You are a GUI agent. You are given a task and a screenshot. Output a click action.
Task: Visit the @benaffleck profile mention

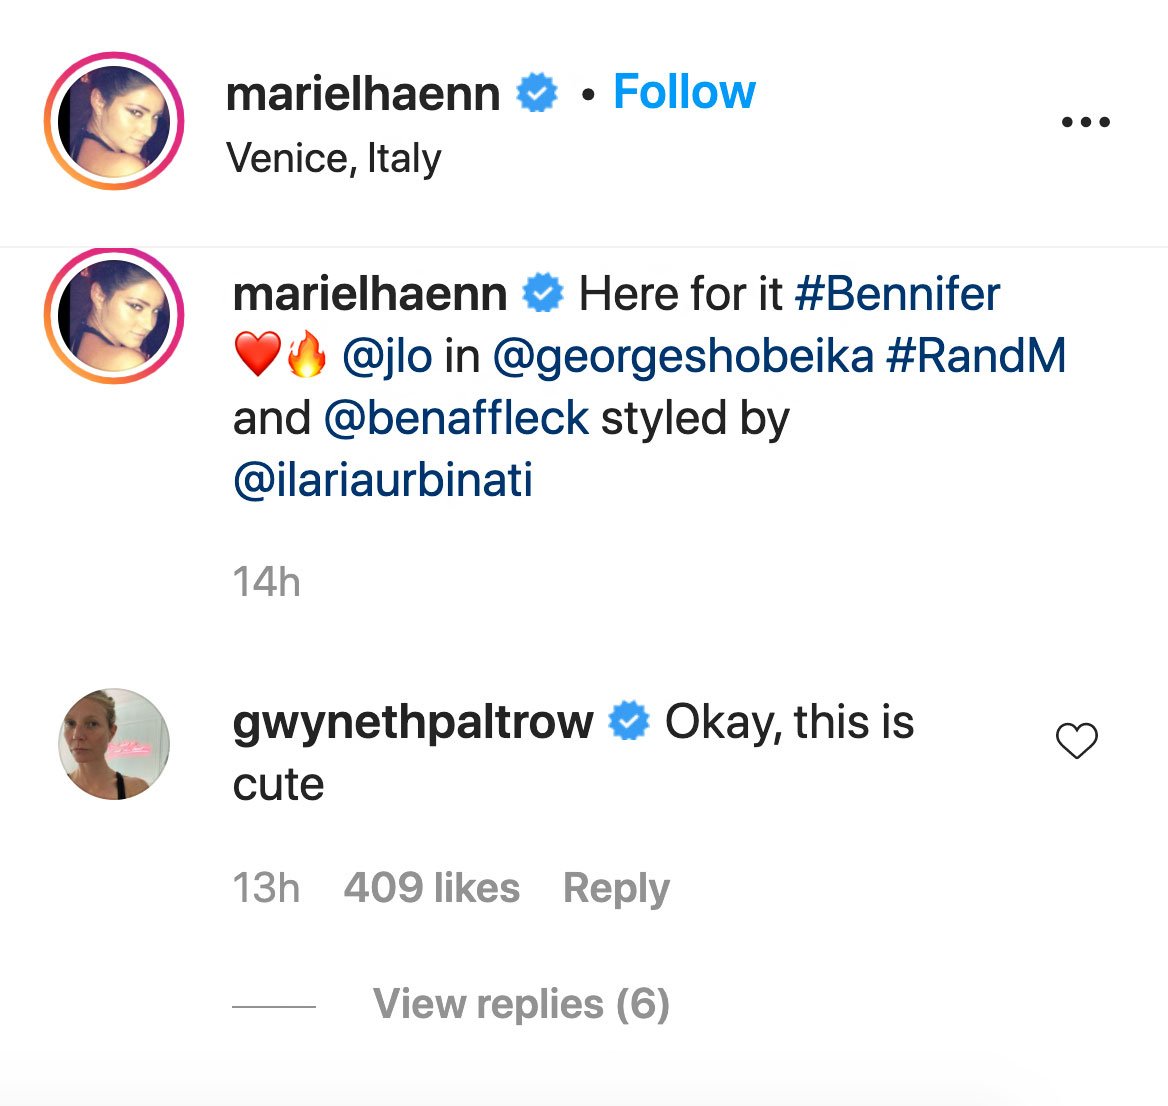456,418
